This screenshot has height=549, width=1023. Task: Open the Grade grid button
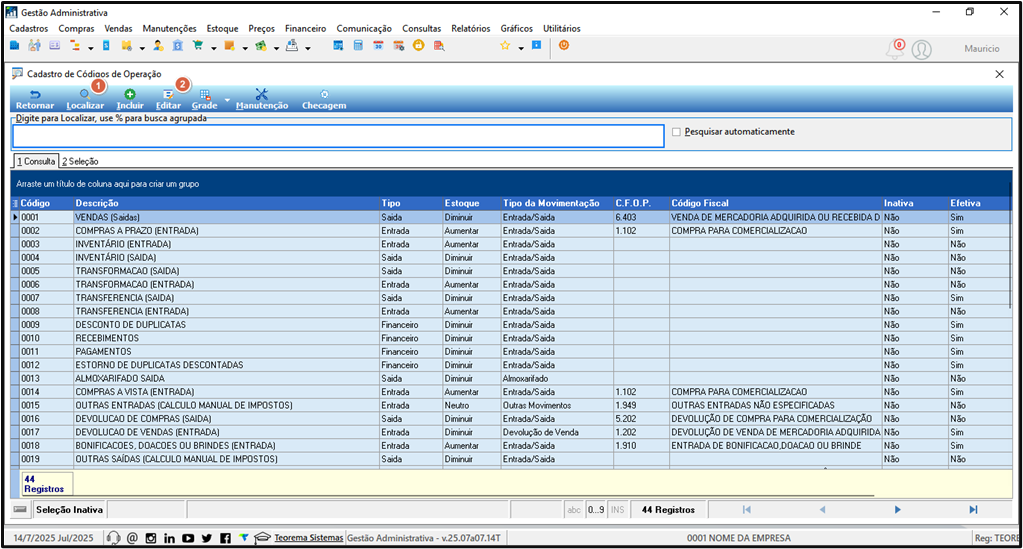[x=204, y=99]
